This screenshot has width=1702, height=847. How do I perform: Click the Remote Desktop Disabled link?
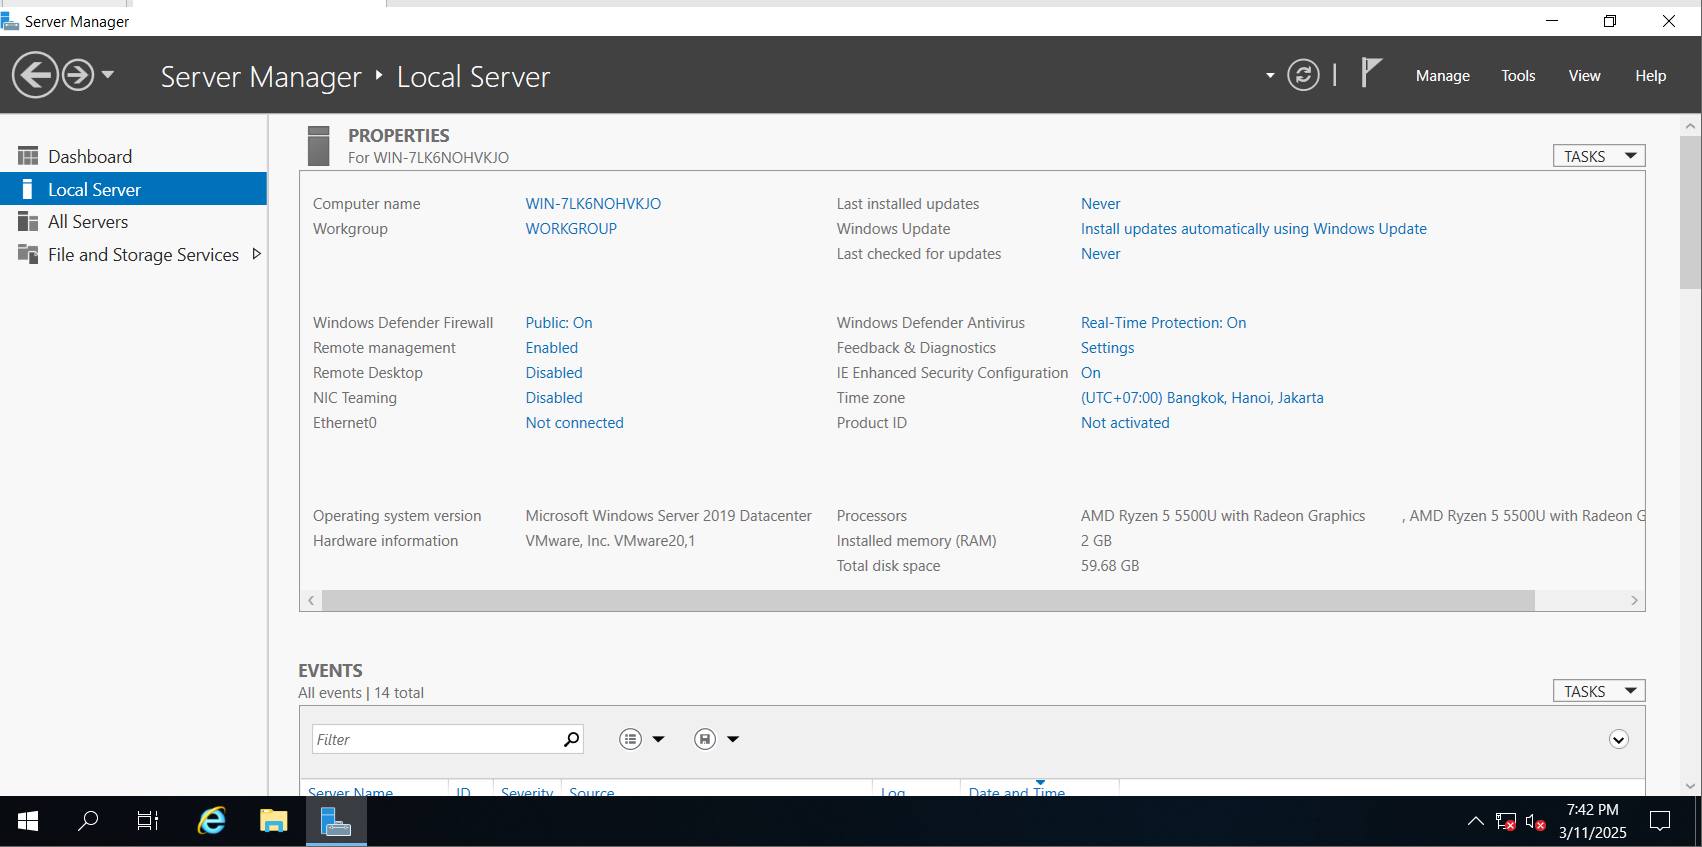pos(554,373)
